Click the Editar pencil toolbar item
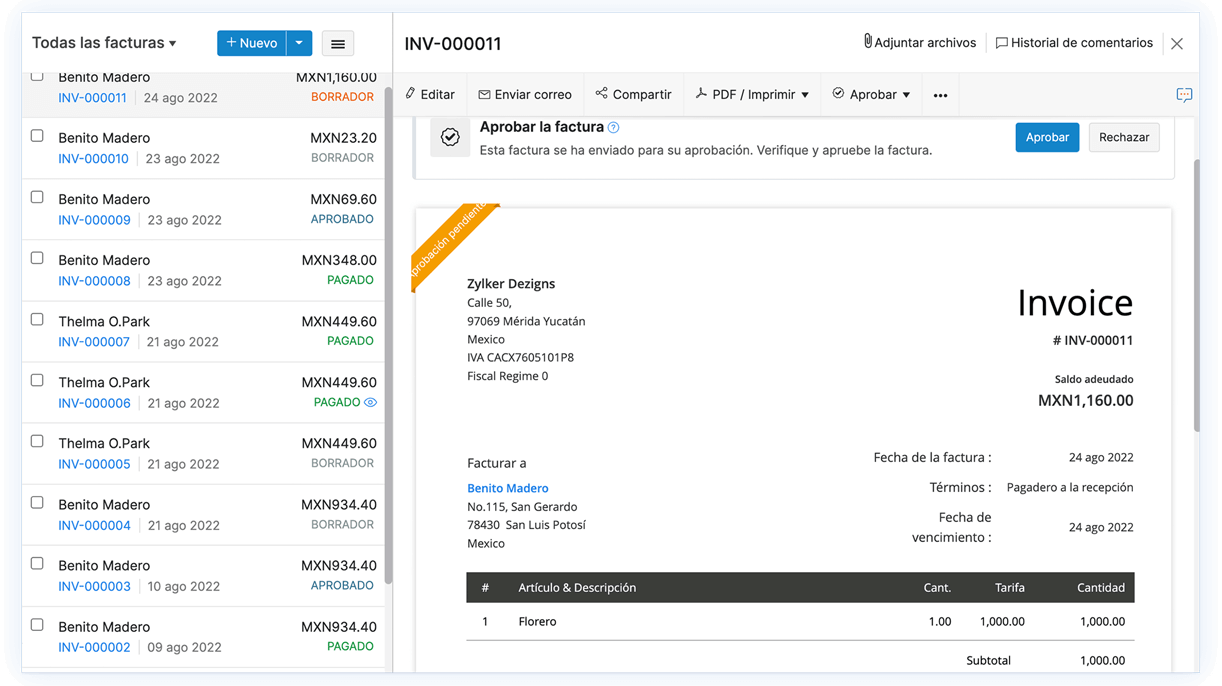Viewport: 1222px width, 686px height. point(430,94)
